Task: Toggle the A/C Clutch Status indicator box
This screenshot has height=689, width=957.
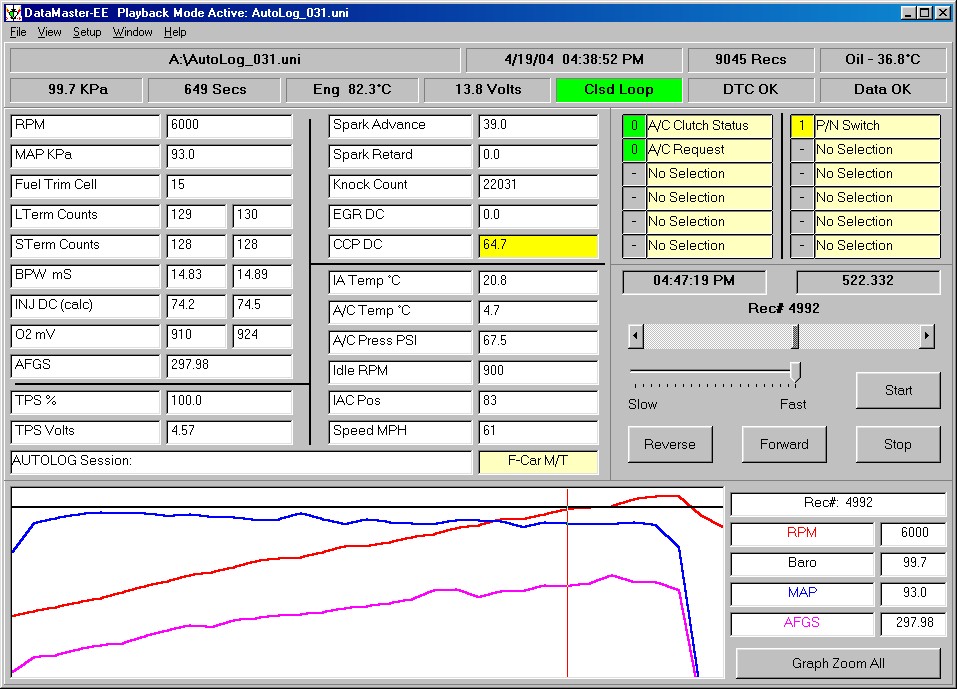Action: tap(633, 126)
